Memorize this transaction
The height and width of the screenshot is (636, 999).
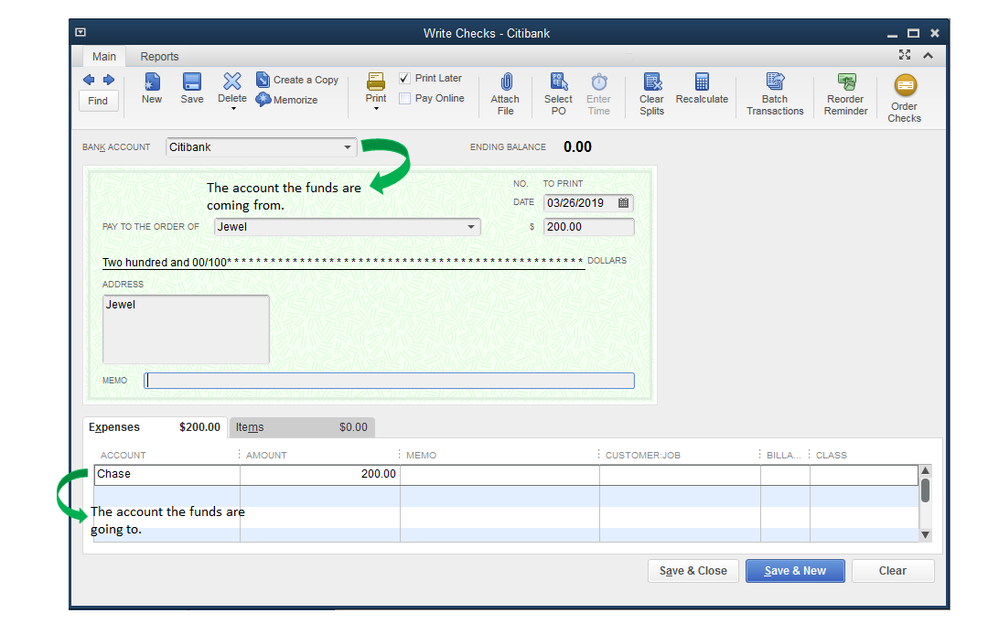(287, 99)
